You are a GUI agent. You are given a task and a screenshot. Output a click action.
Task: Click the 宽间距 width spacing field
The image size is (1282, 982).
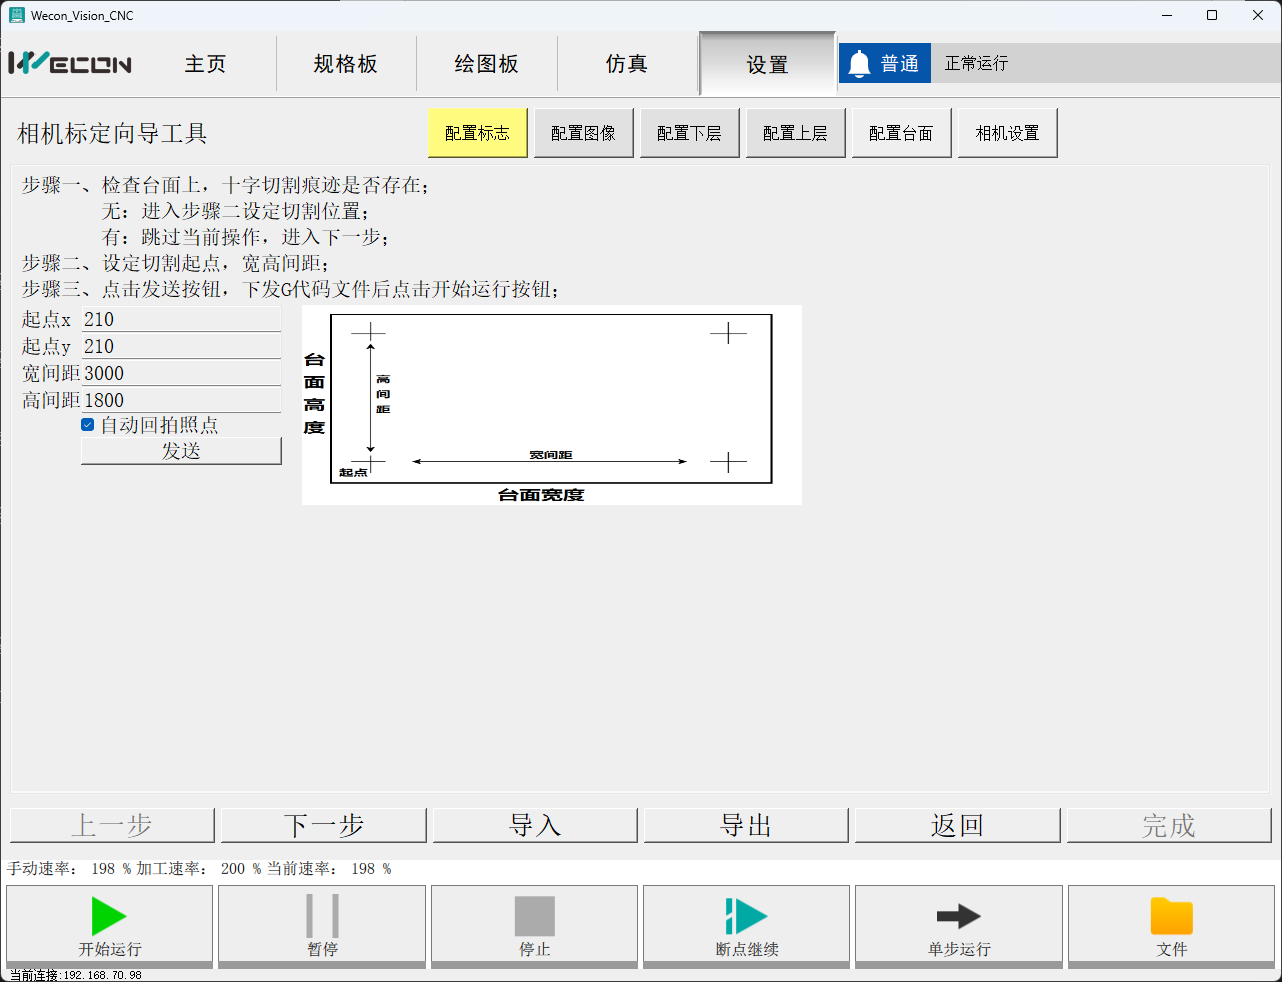coord(180,373)
